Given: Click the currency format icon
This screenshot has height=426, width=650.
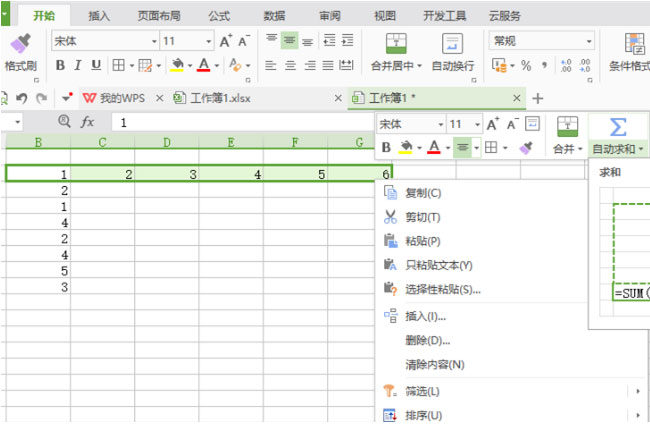Looking at the screenshot, I should point(500,65).
